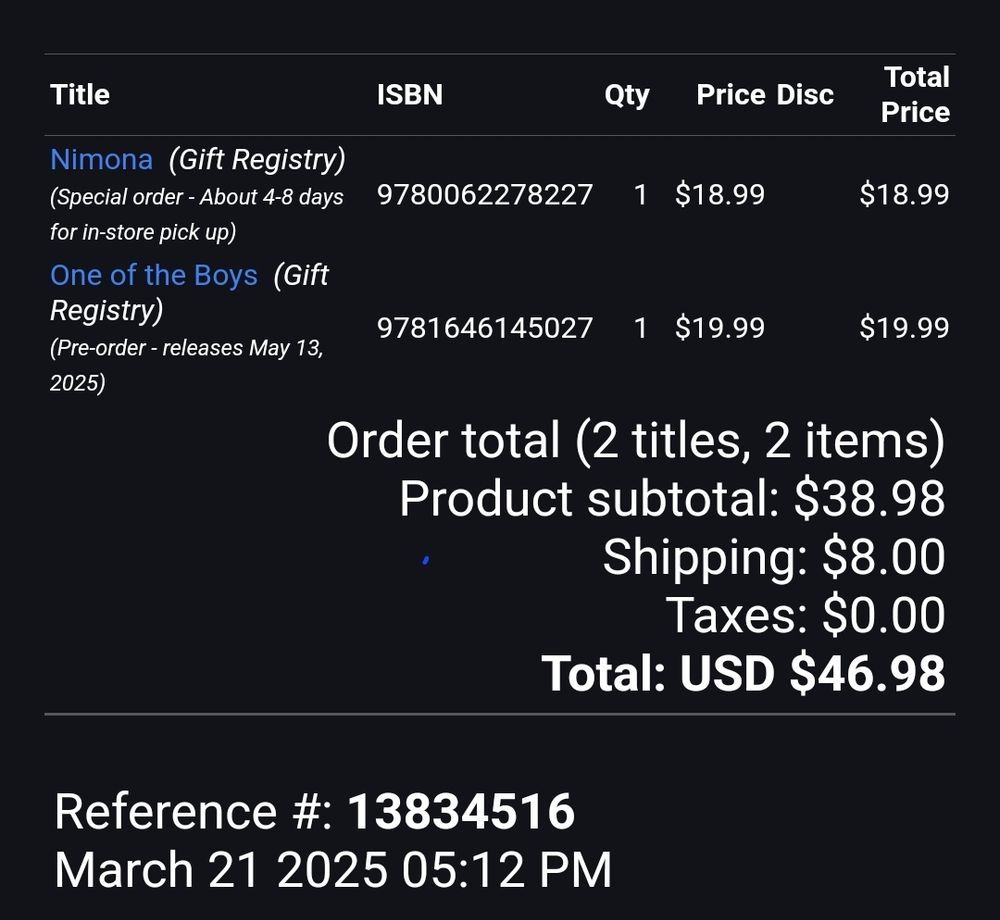The width and height of the screenshot is (1000, 920).
Task: Click the Taxes $0.00 line
Action: pyautogui.click(x=805, y=615)
